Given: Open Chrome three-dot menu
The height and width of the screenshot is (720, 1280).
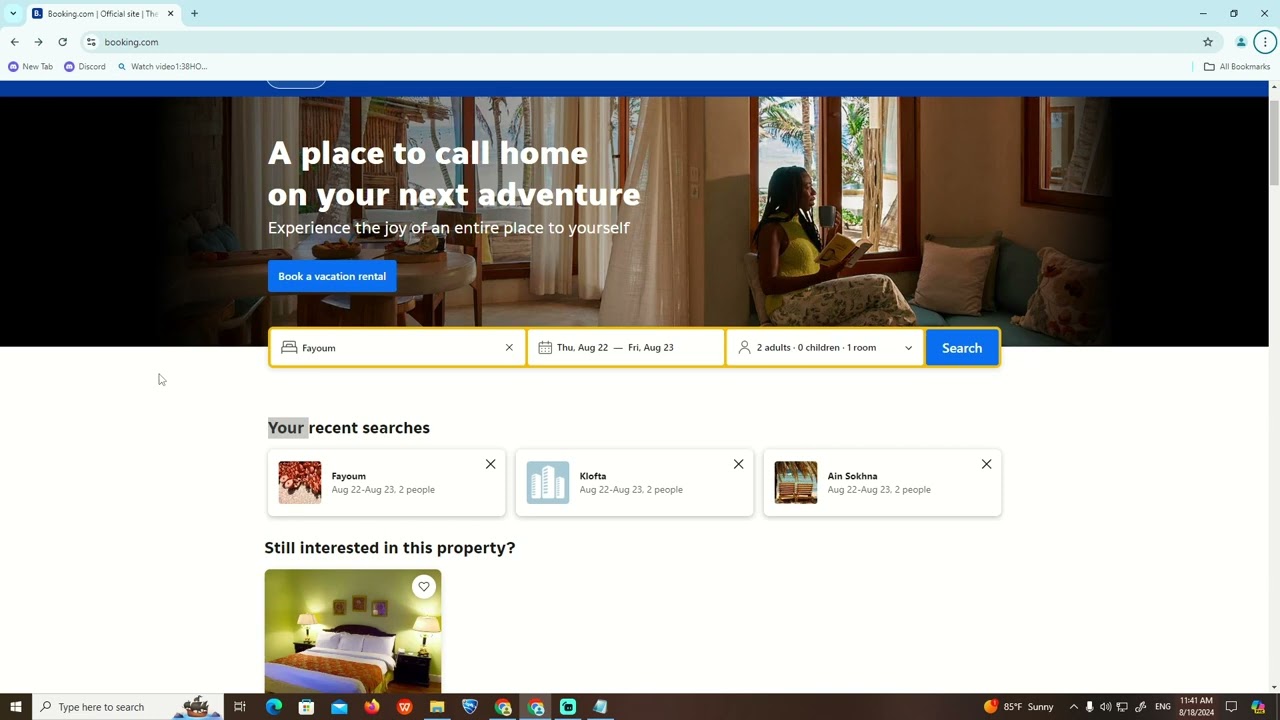Looking at the screenshot, I should point(1265,42).
